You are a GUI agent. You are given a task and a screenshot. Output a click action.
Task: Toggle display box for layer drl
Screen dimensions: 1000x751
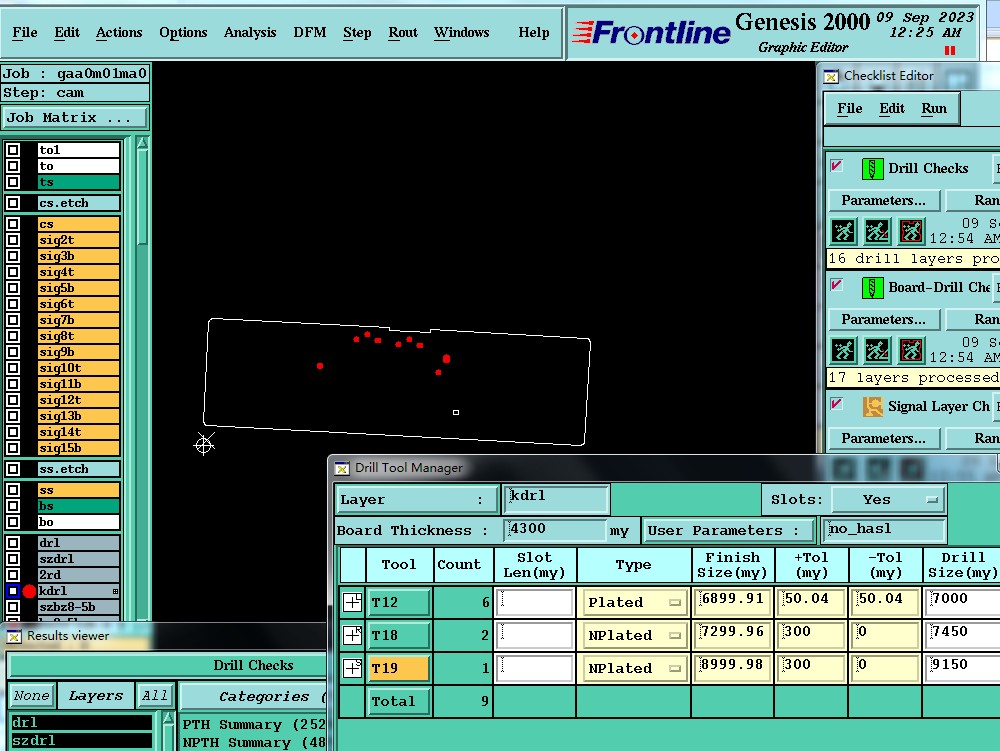[13, 543]
